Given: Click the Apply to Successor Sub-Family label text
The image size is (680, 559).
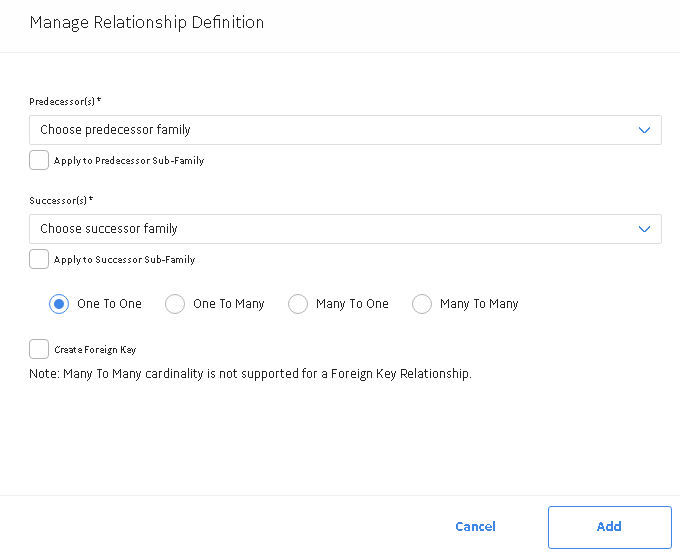Looking at the screenshot, I should click(124, 259).
